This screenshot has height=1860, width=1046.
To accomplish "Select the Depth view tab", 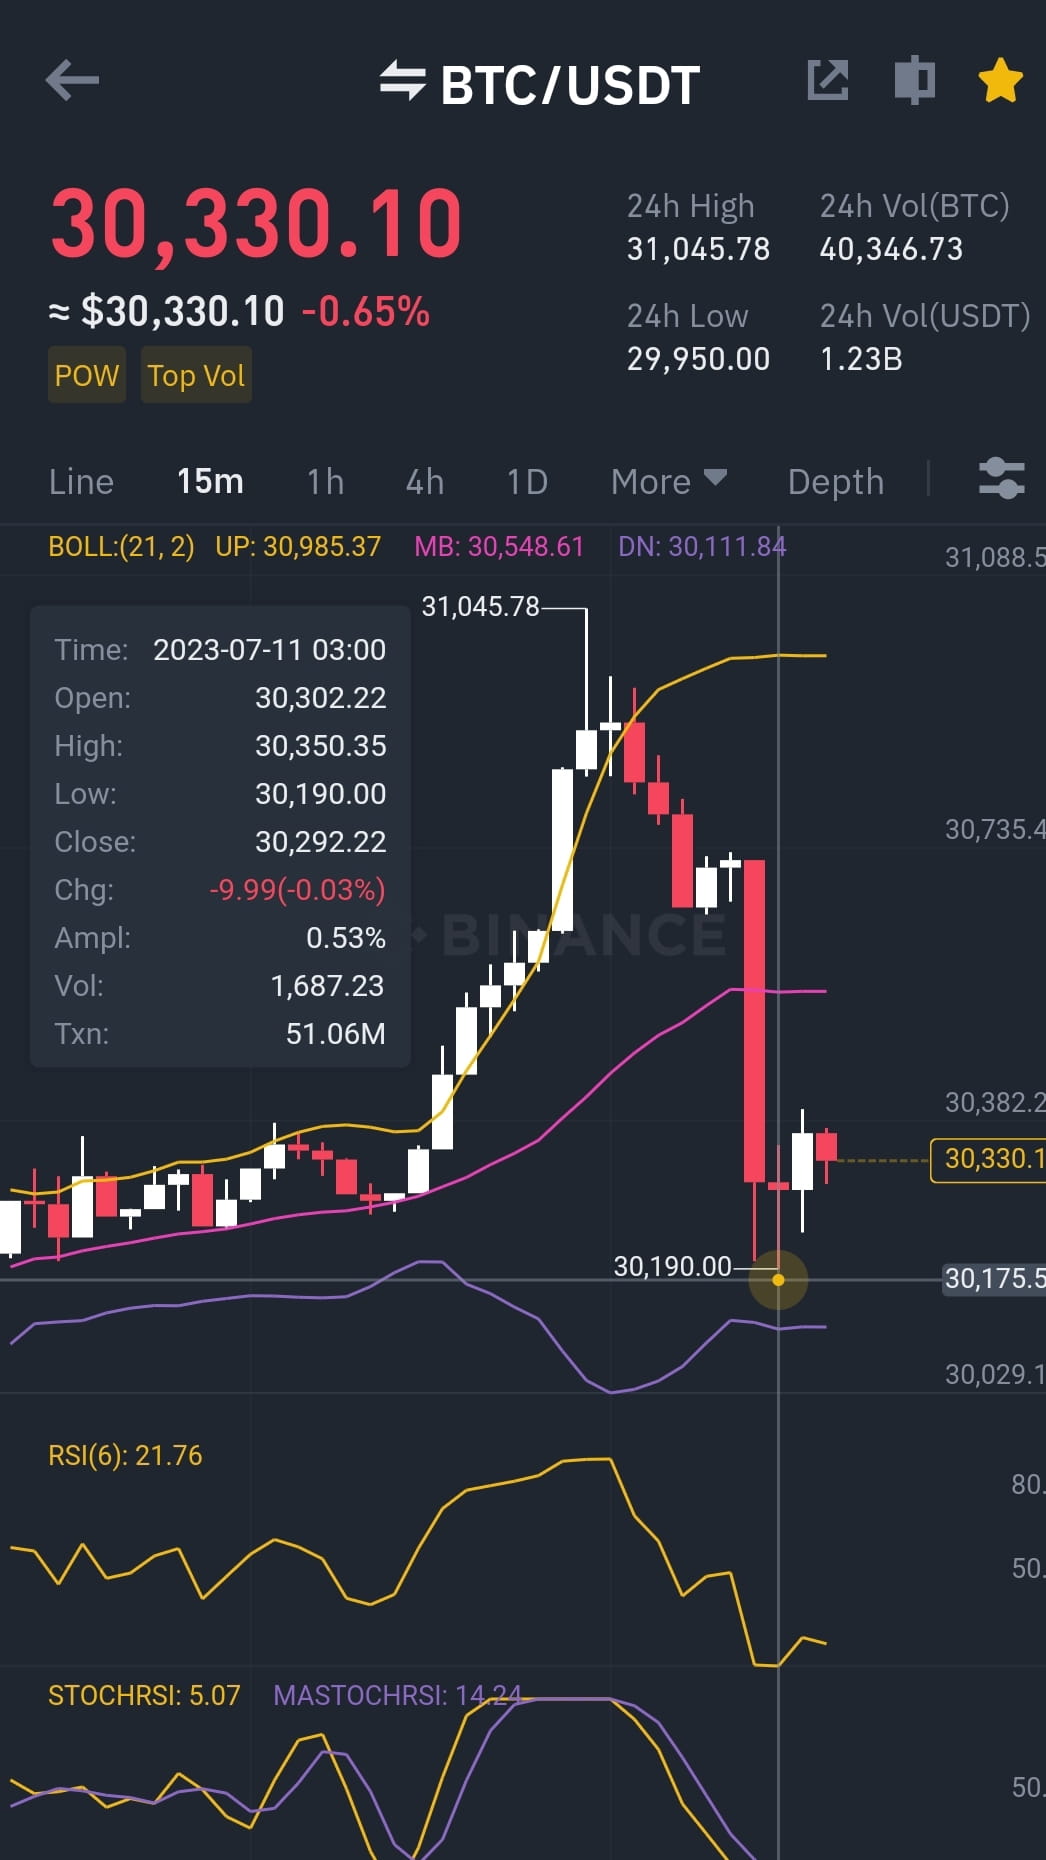I will pyautogui.click(x=836, y=481).
